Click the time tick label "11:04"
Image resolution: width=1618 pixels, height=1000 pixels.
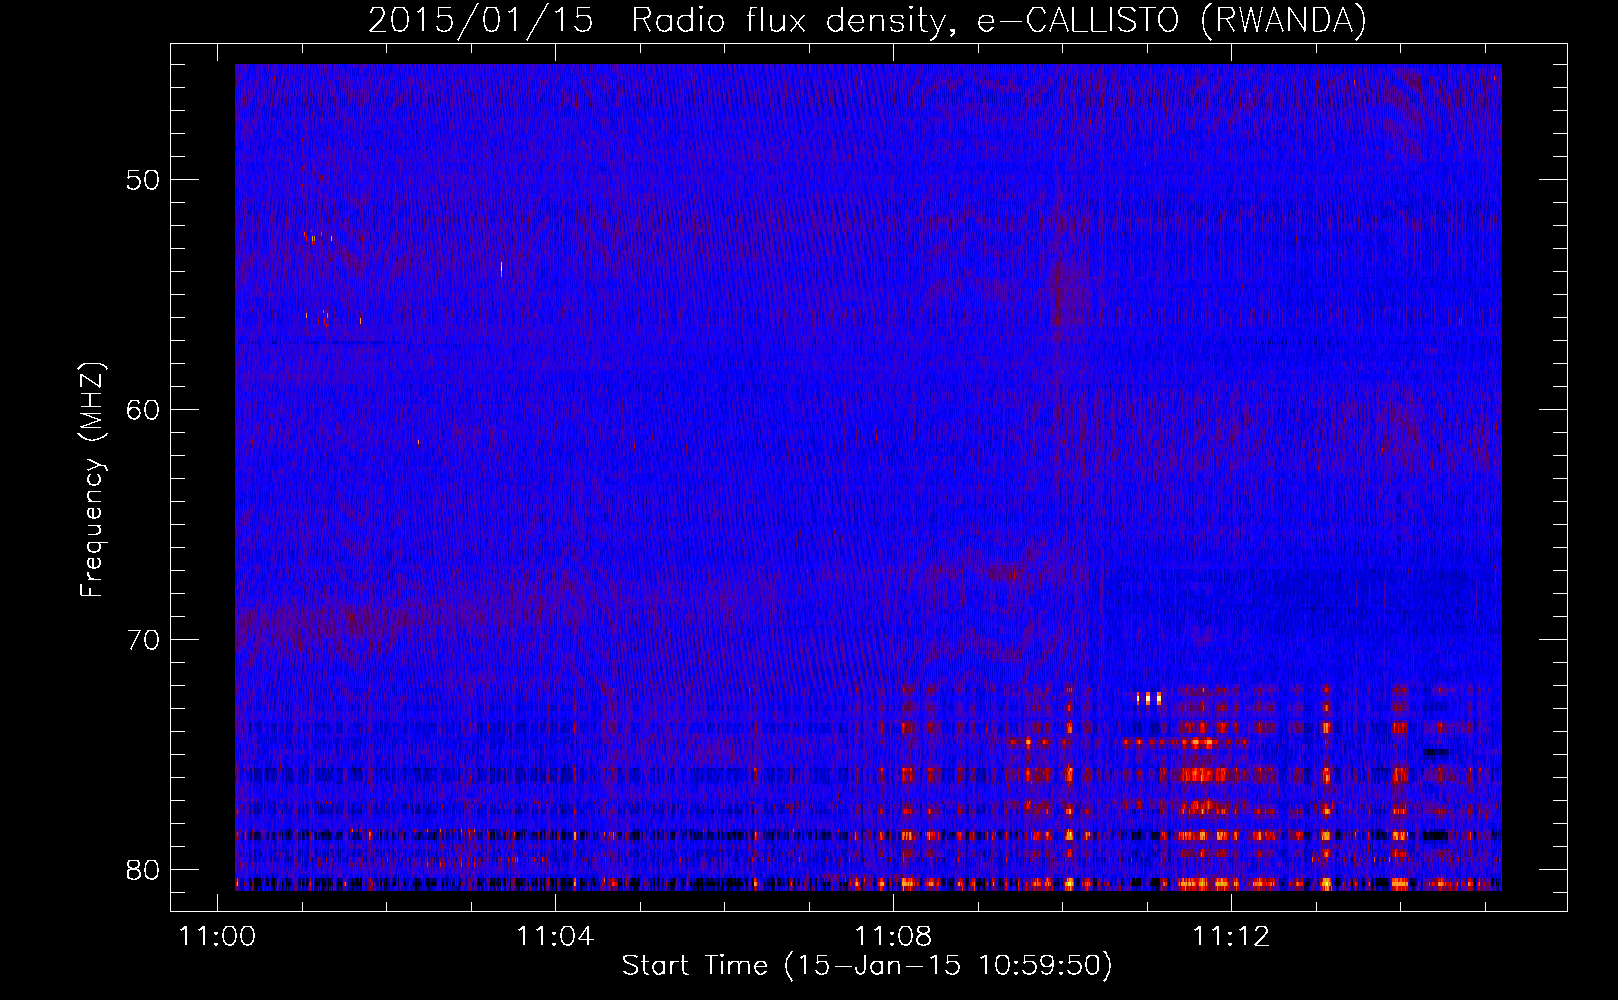[555, 936]
